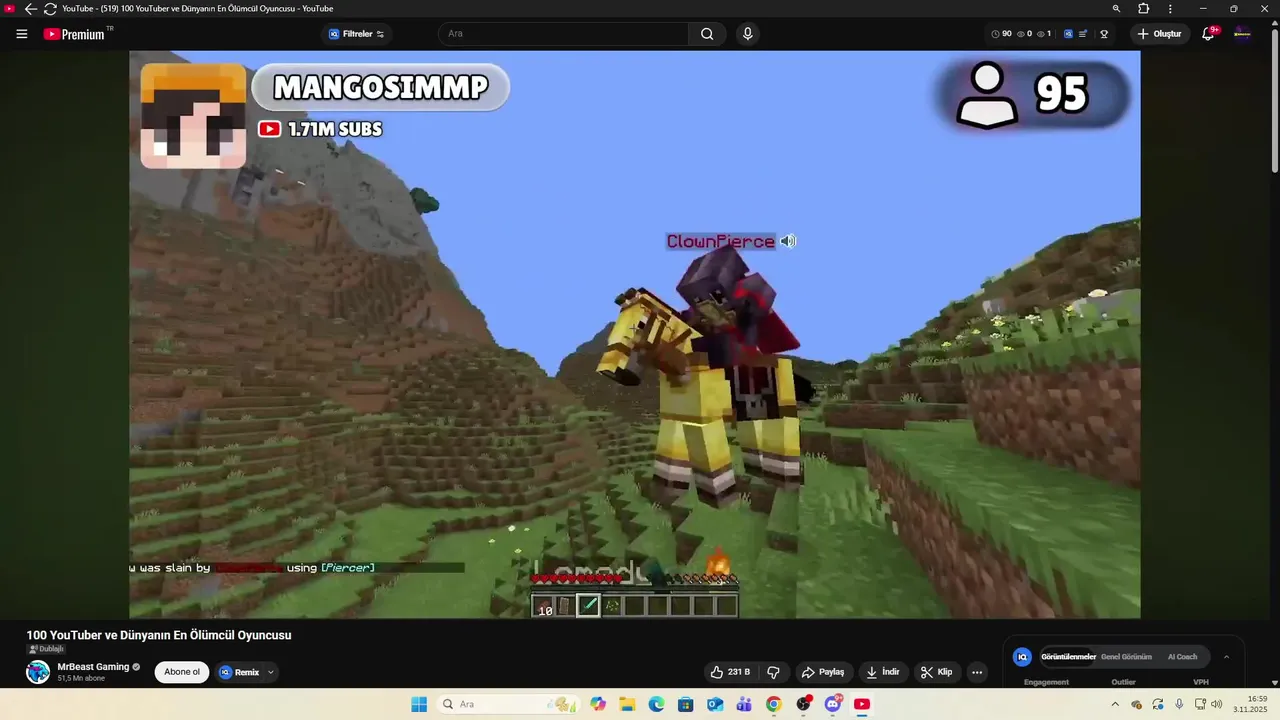This screenshot has width=1280, height=720.
Task: Open Outlook from the taskbar
Action: pyautogui.click(x=715, y=704)
